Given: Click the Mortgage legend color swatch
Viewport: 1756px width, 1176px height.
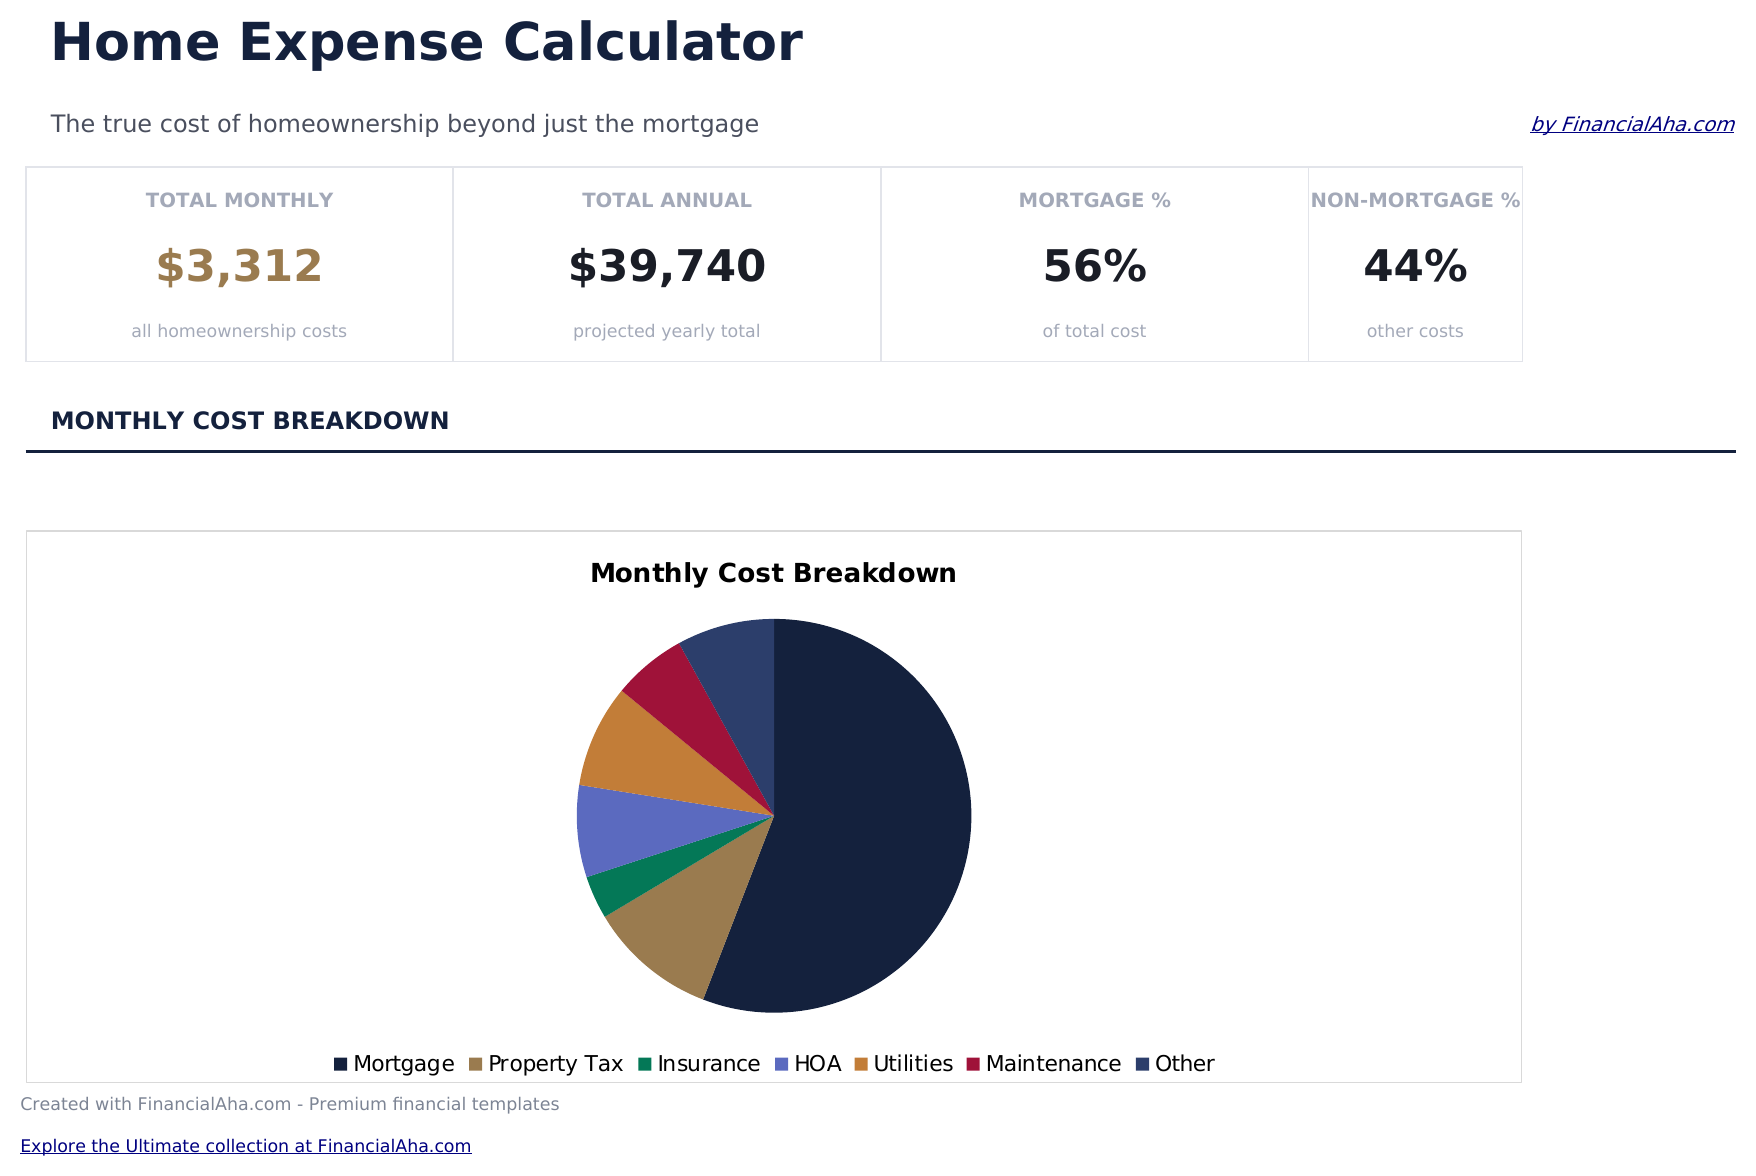Looking at the screenshot, I should click(x=340, y=1064).
